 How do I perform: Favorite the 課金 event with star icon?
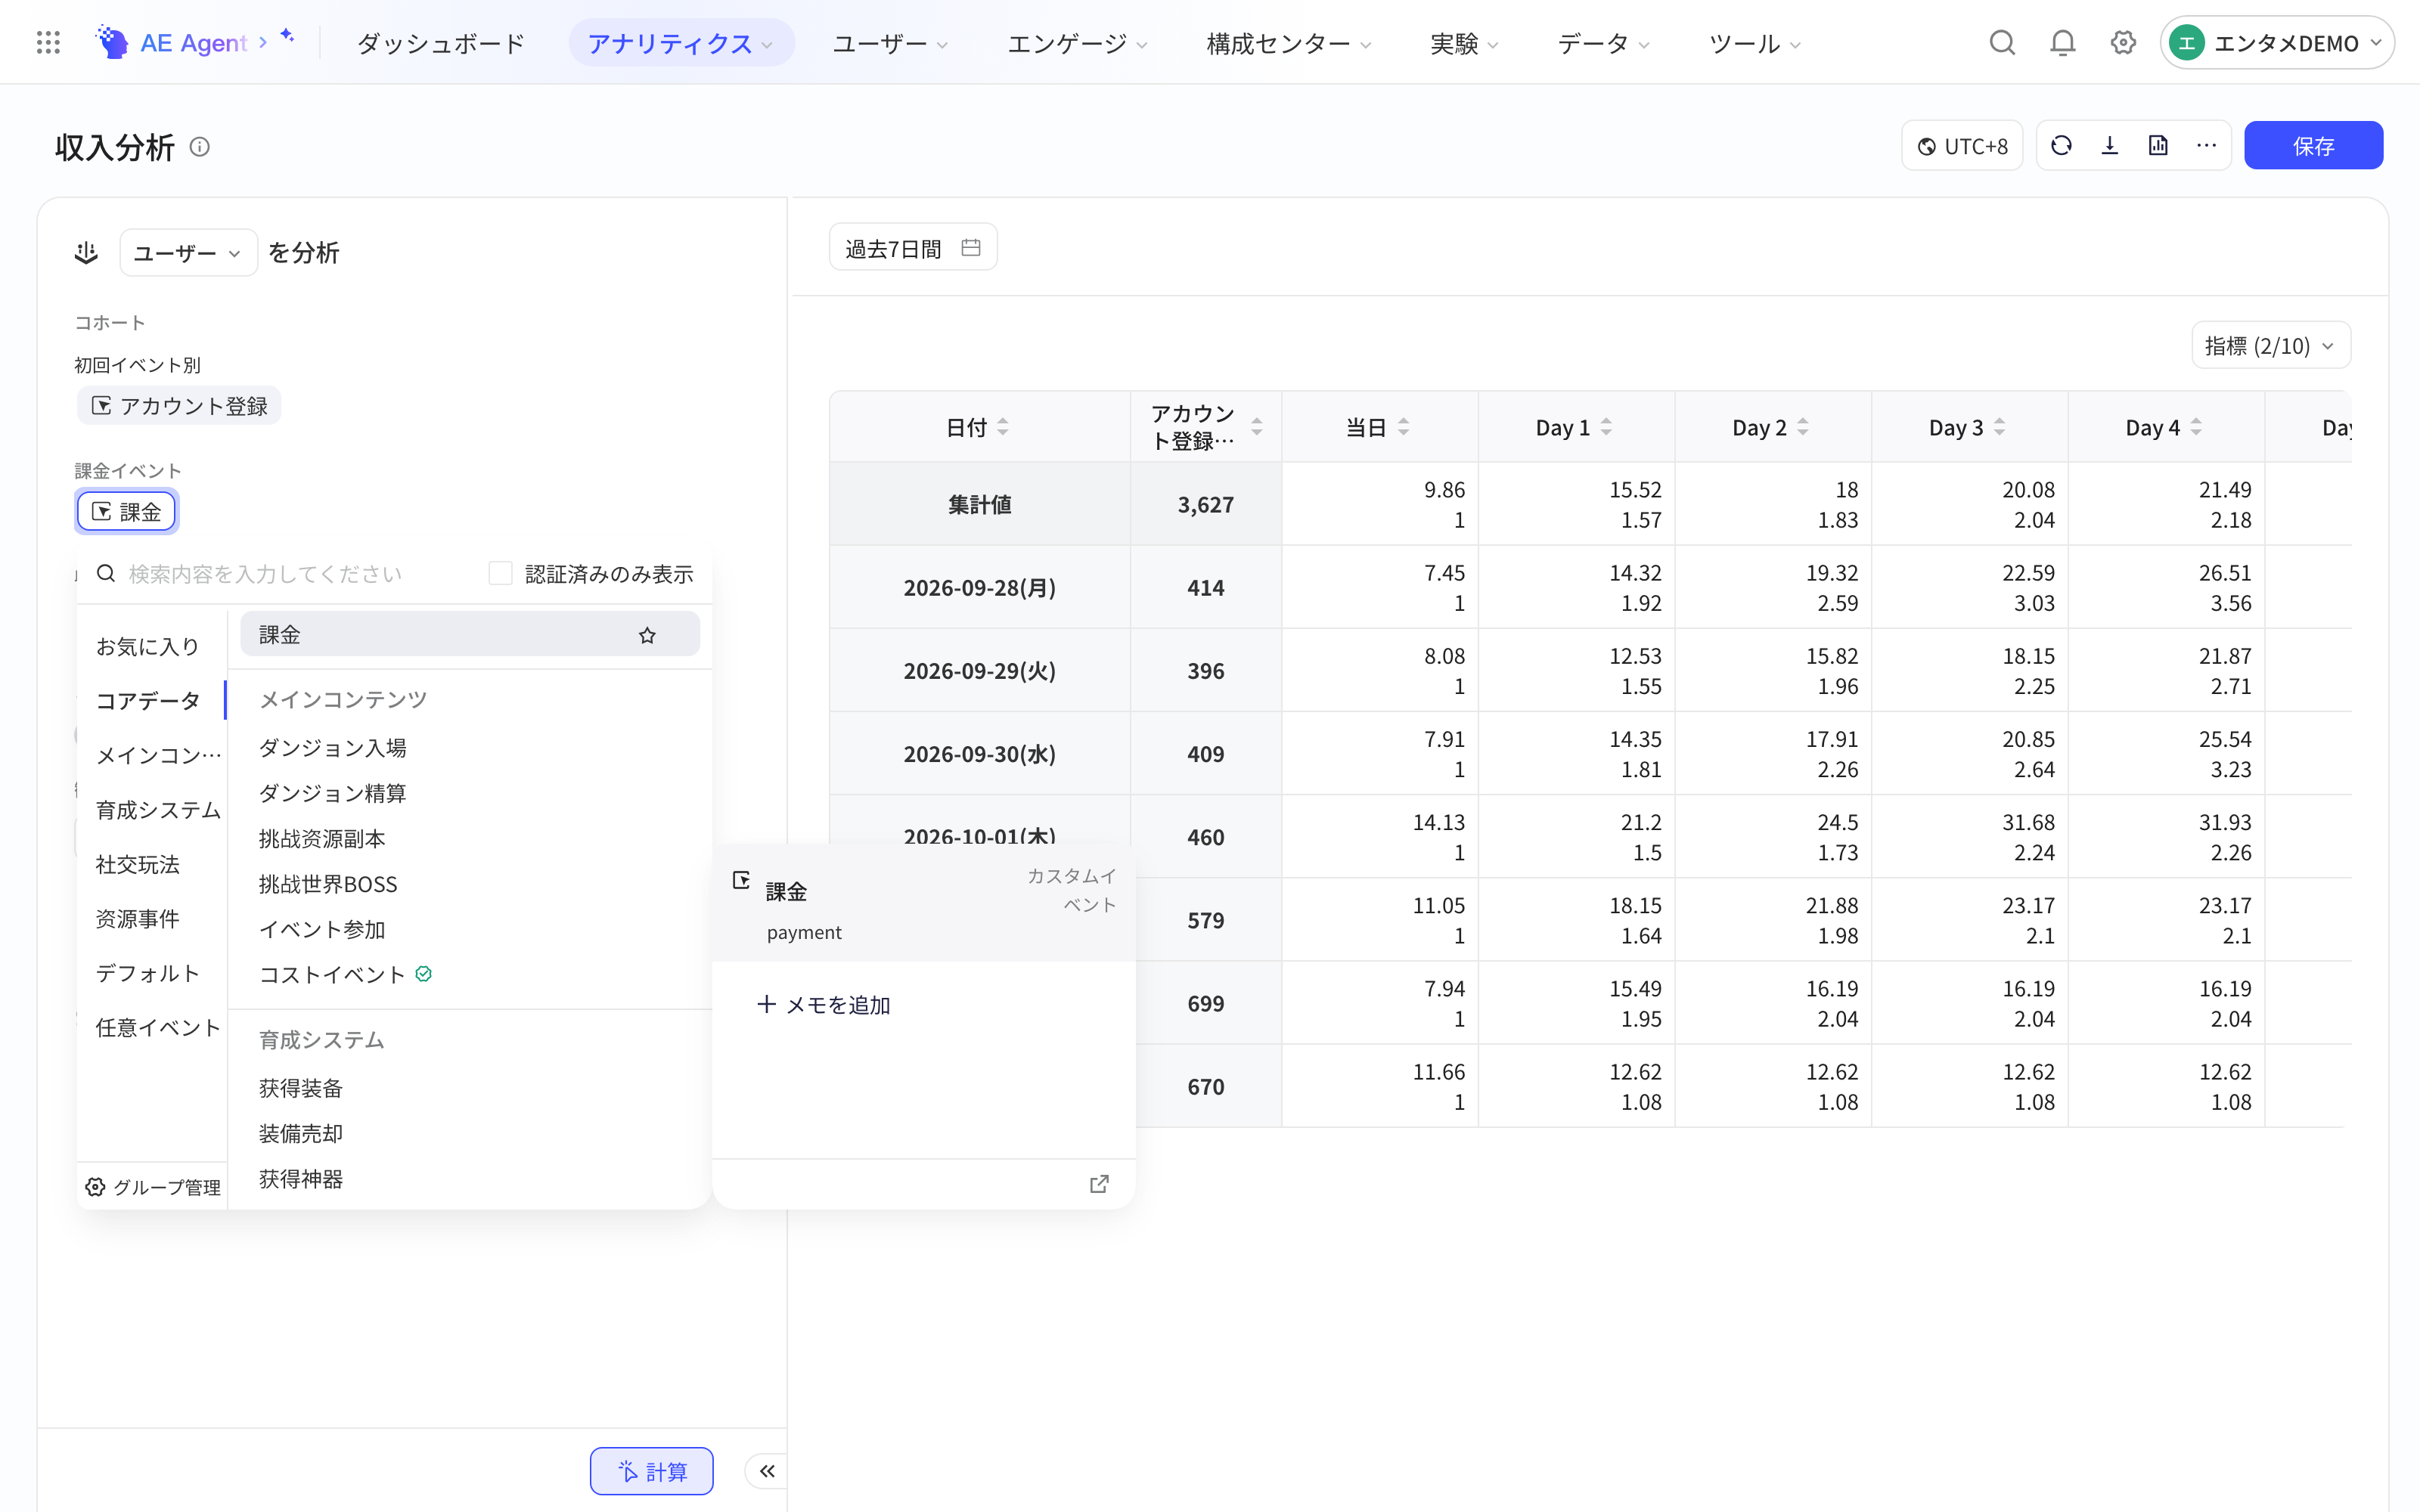(x=647, y=635)
